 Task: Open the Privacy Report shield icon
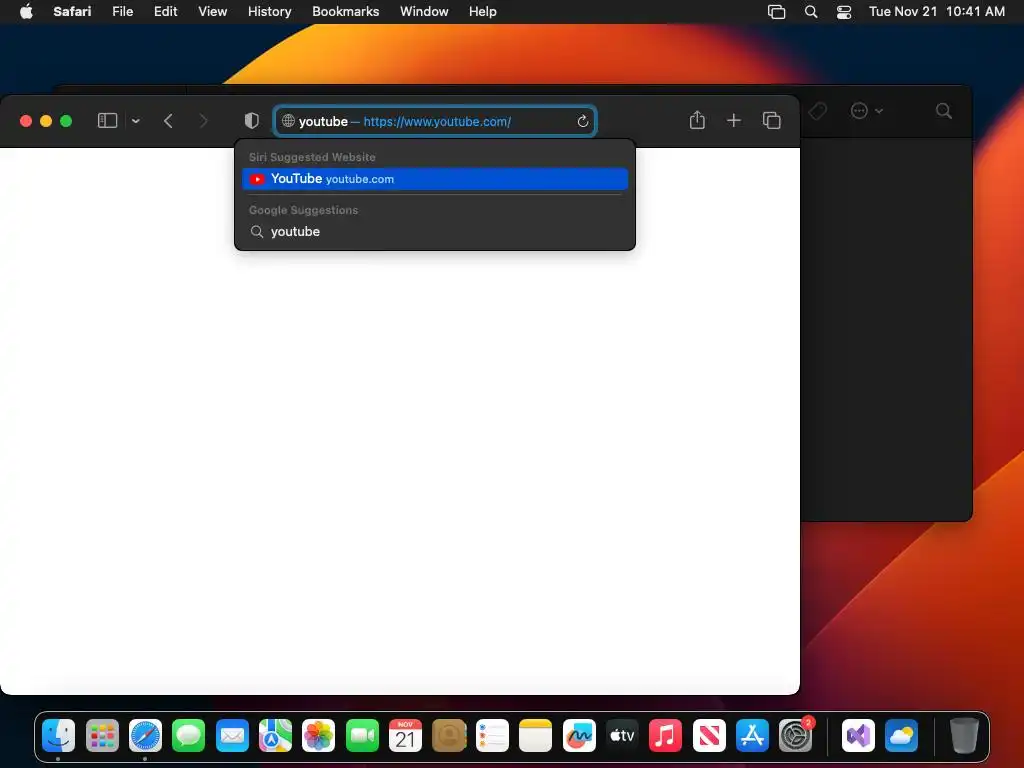point(251,121)
